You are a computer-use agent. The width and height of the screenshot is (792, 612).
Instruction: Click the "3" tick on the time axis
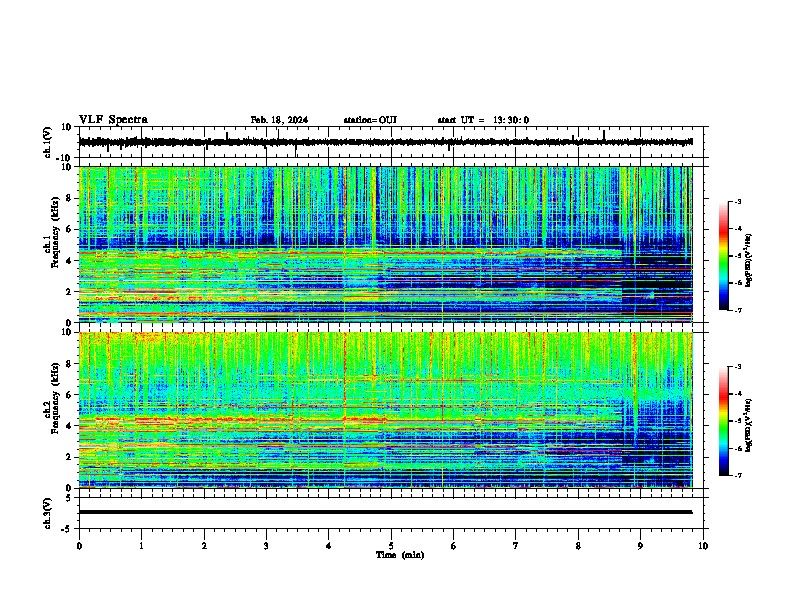tap(266, 546)
